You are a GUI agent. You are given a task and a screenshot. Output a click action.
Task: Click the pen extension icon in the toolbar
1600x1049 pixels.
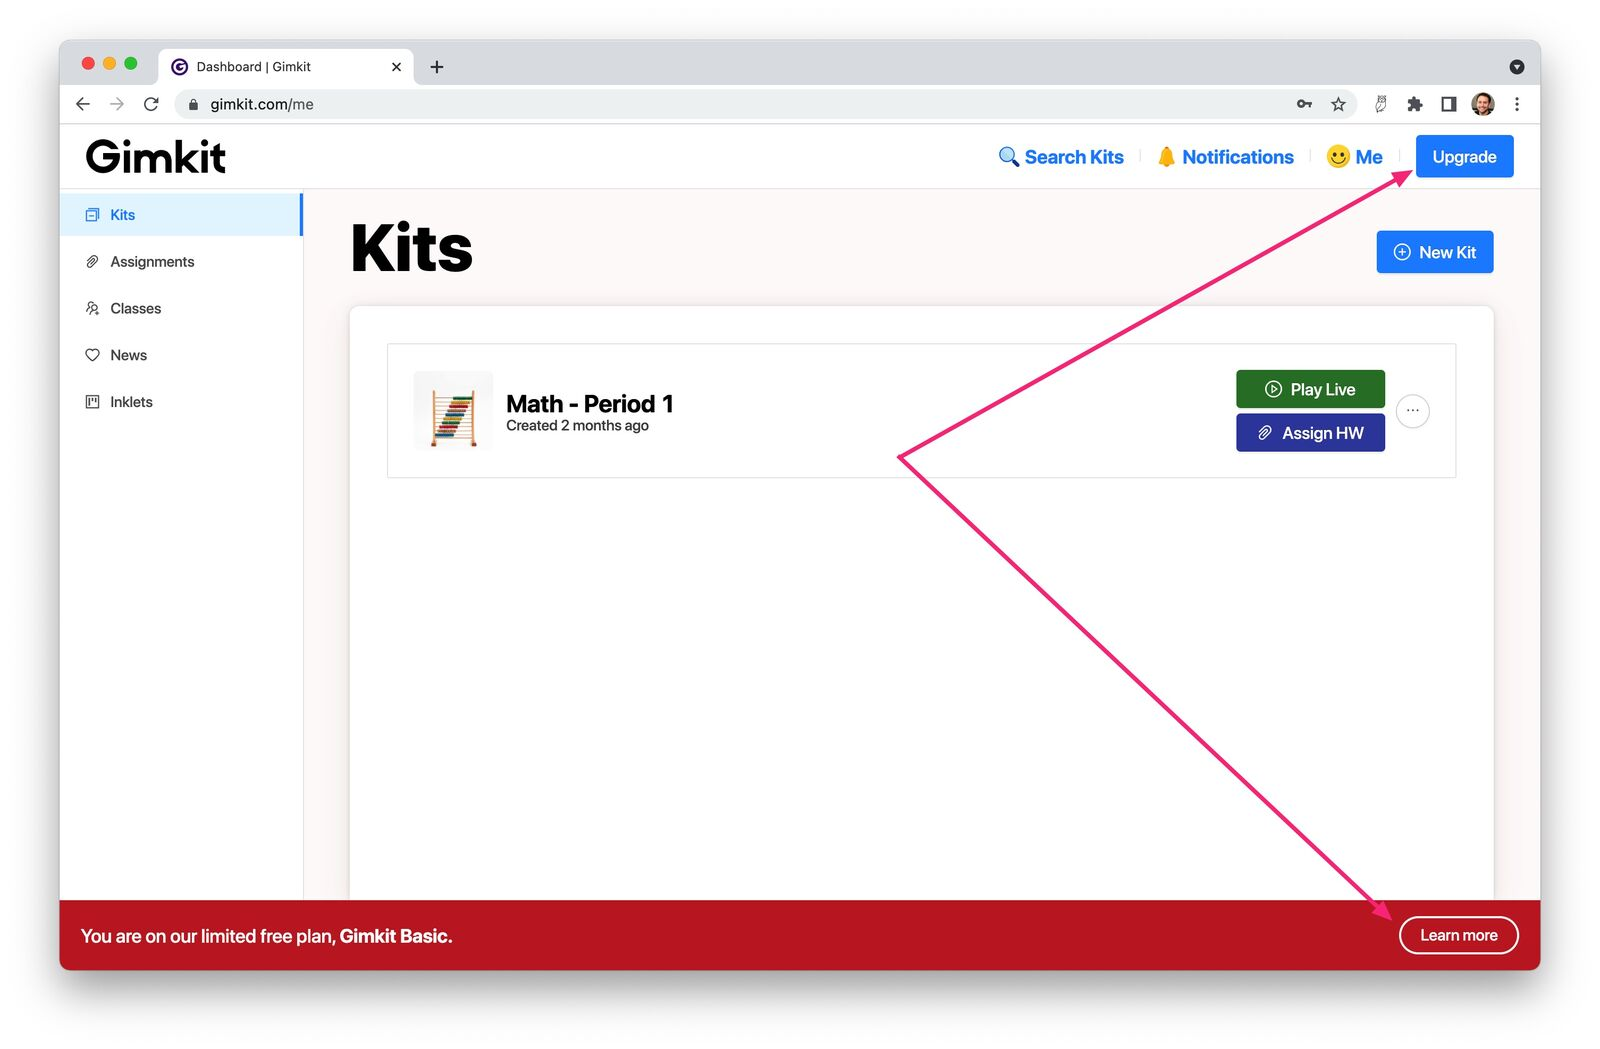1380,104
